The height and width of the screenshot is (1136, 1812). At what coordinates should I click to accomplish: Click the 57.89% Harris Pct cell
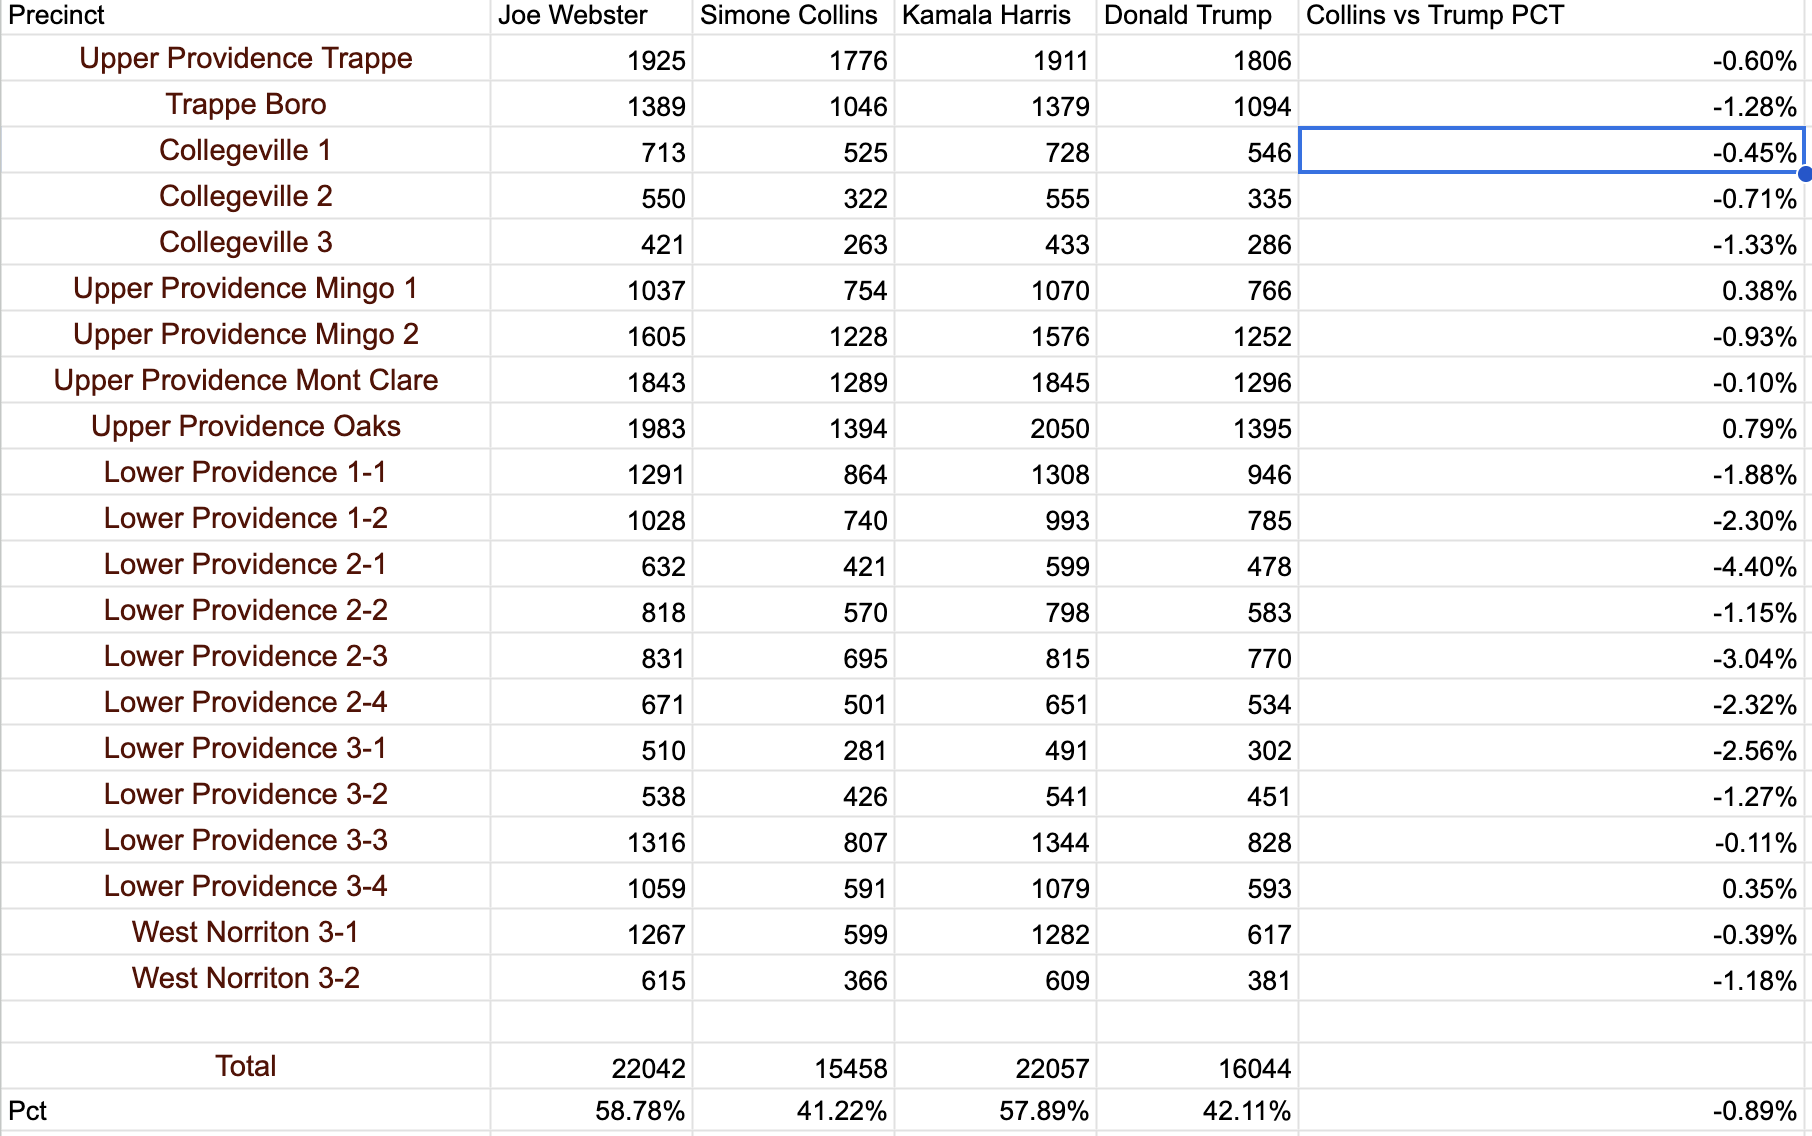996,1111
